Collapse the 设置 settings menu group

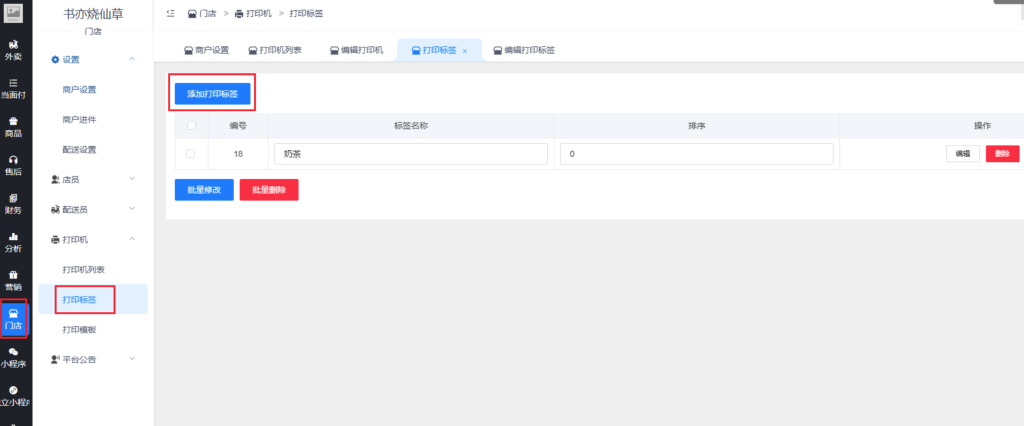click(x=132, y=59)
